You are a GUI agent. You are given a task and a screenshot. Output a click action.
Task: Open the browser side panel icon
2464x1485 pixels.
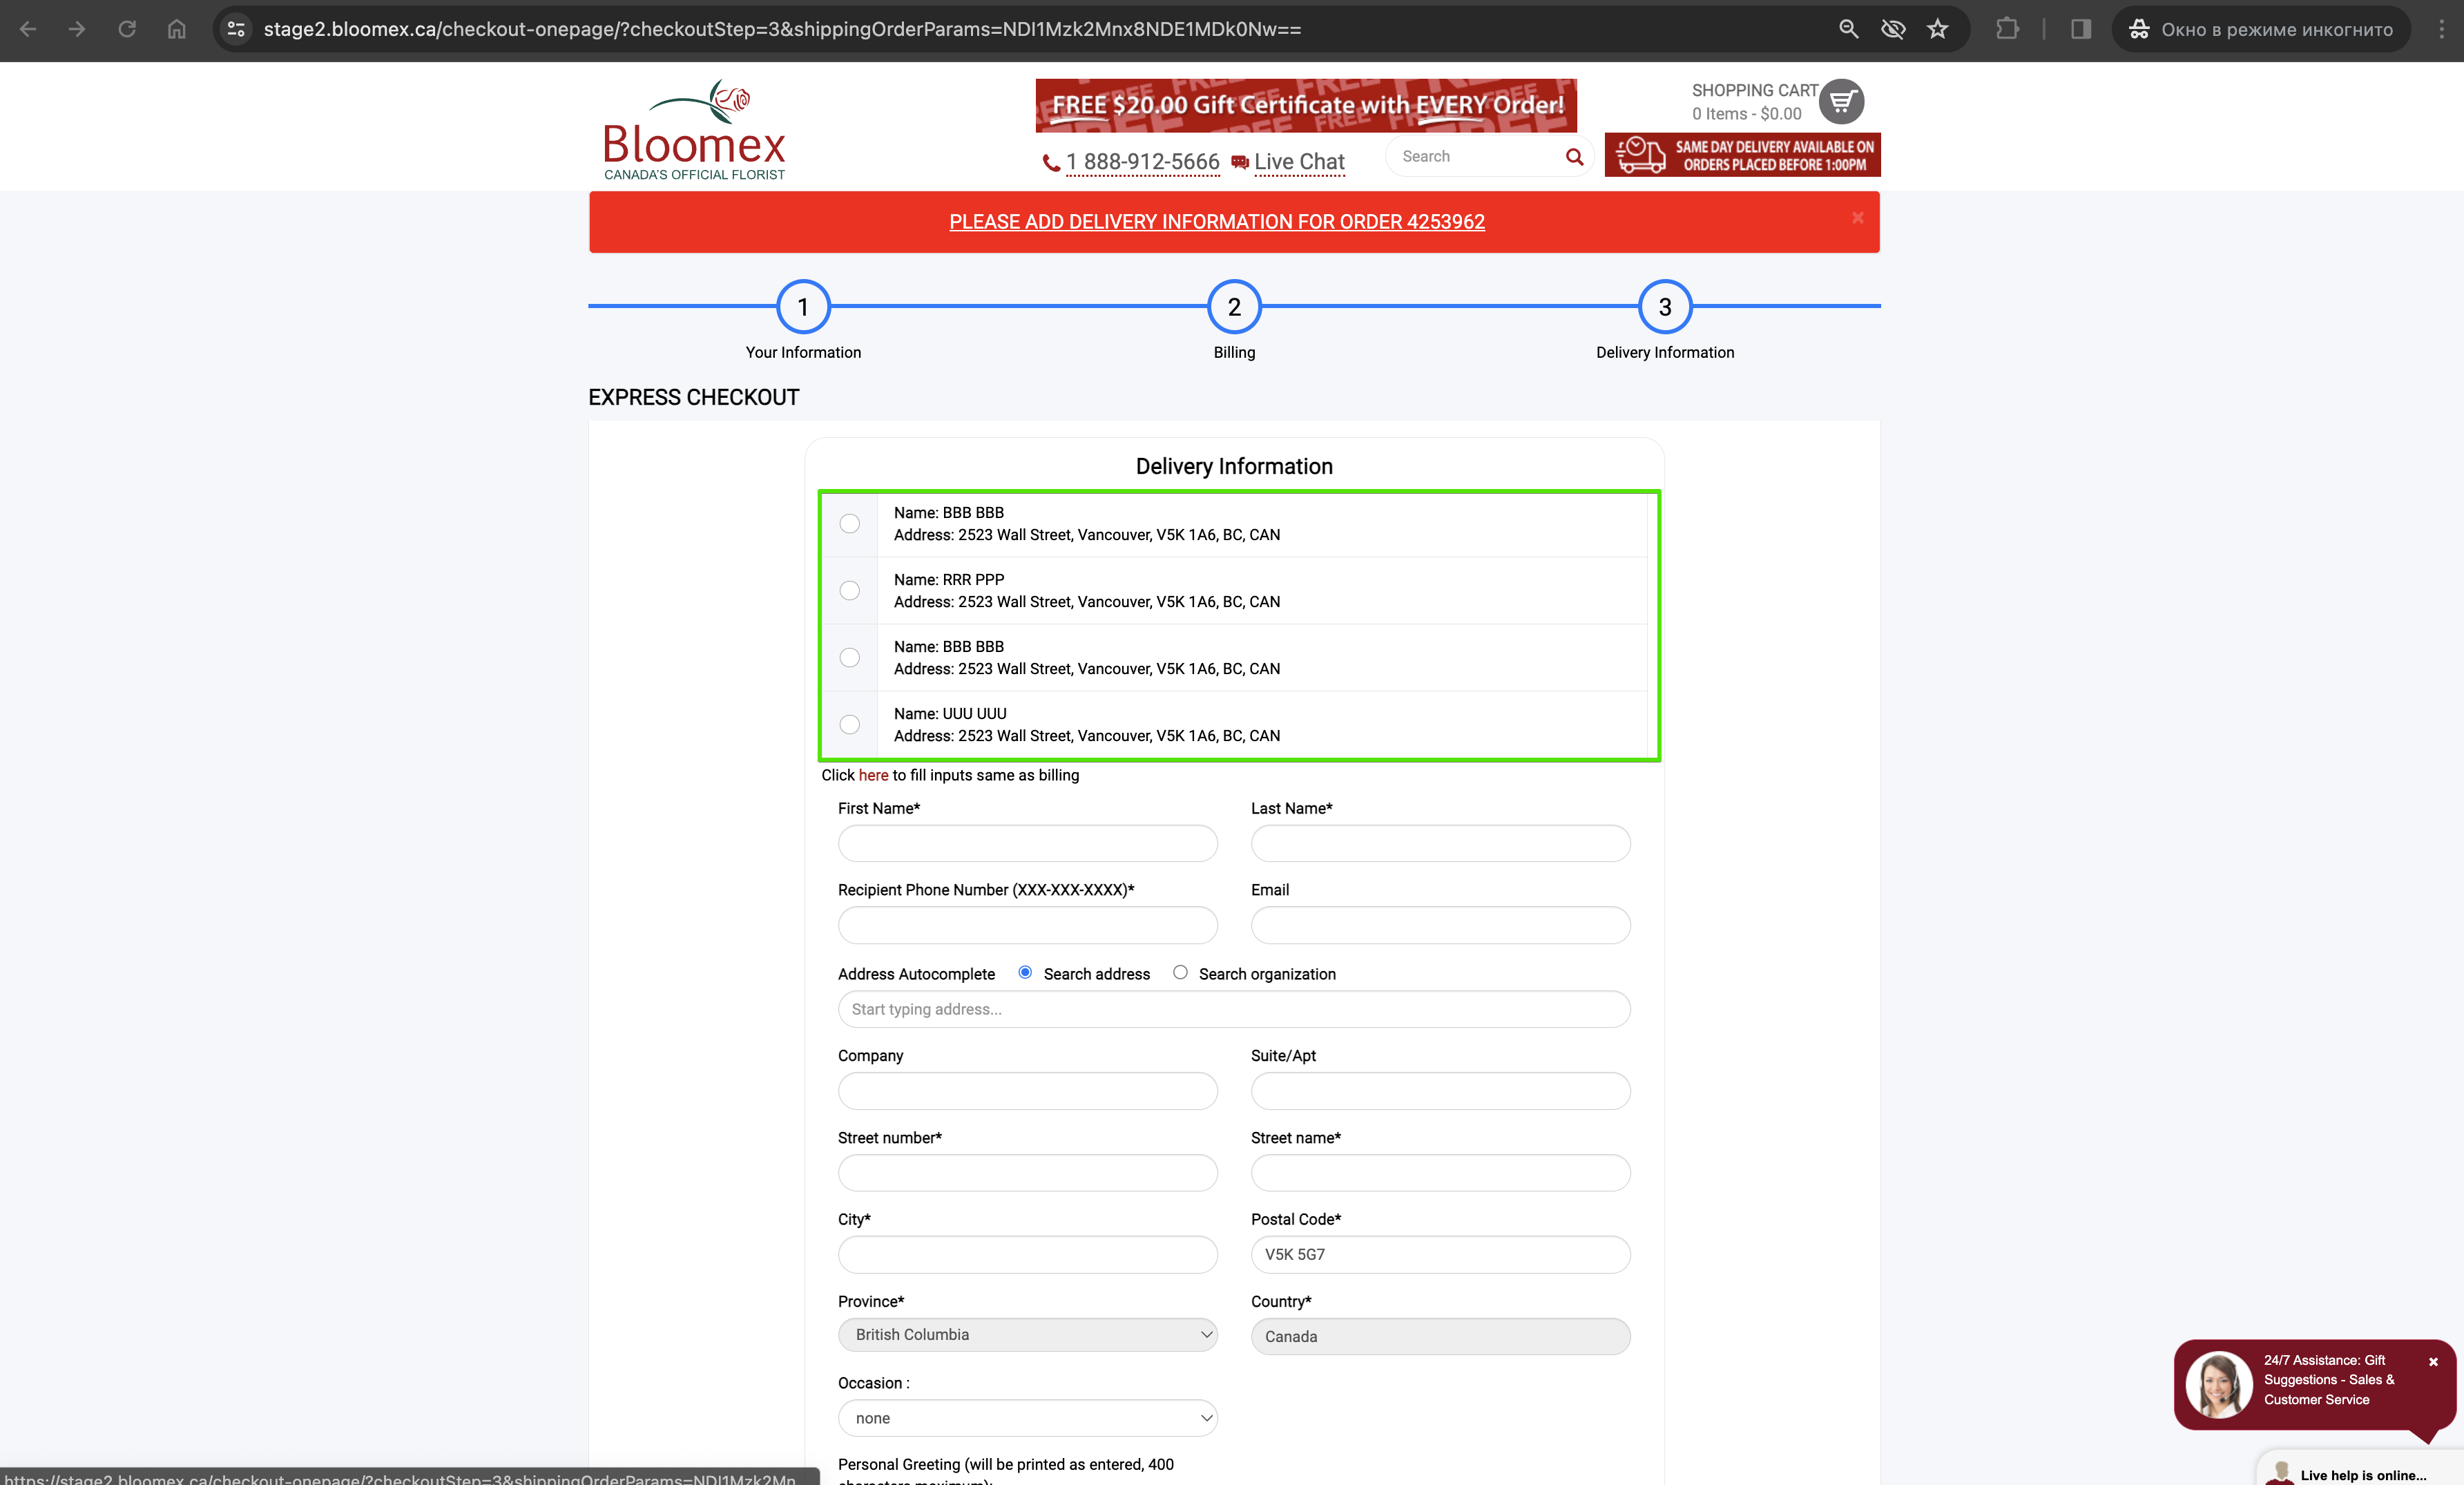tap(2081, 29)
